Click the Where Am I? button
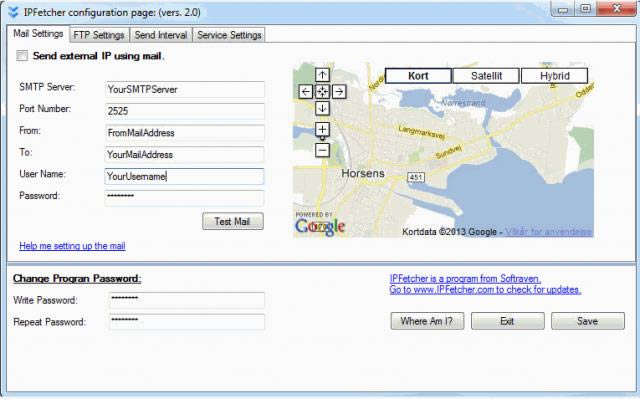This screenshot has width=640, height=399. [x=427, y=321]
